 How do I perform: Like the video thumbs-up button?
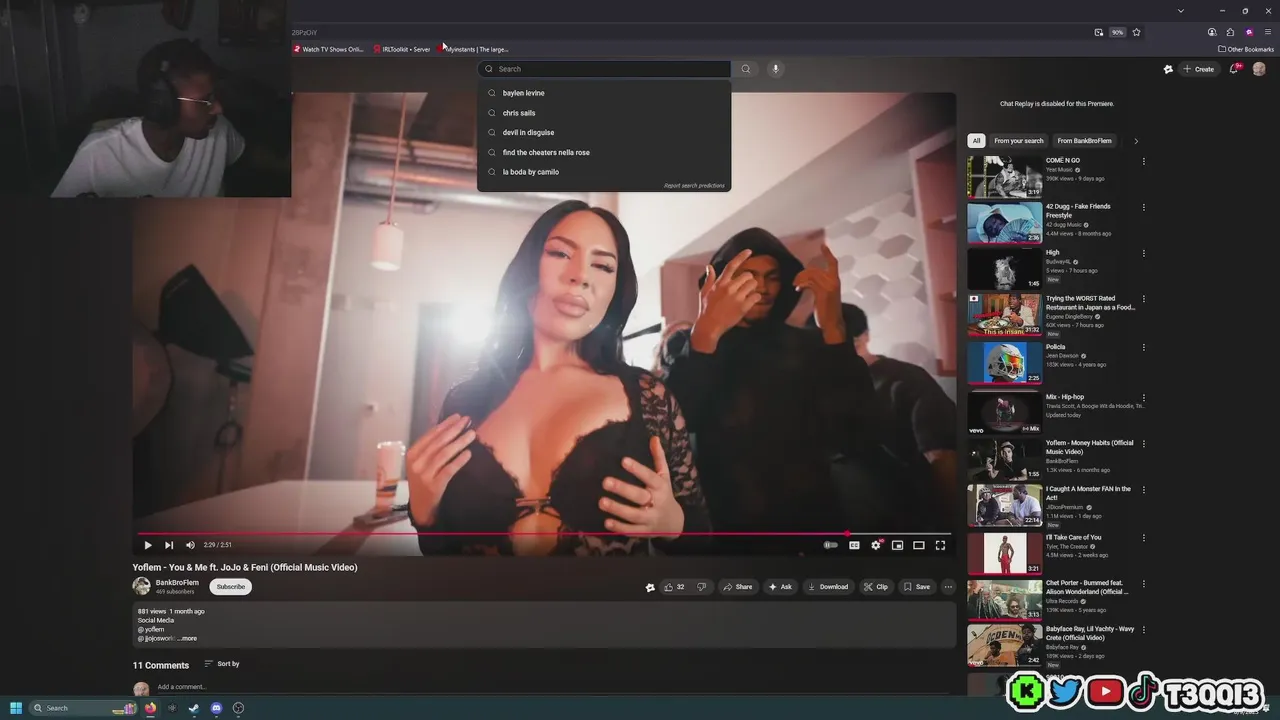pyautogui.click(x=674, y=587)
